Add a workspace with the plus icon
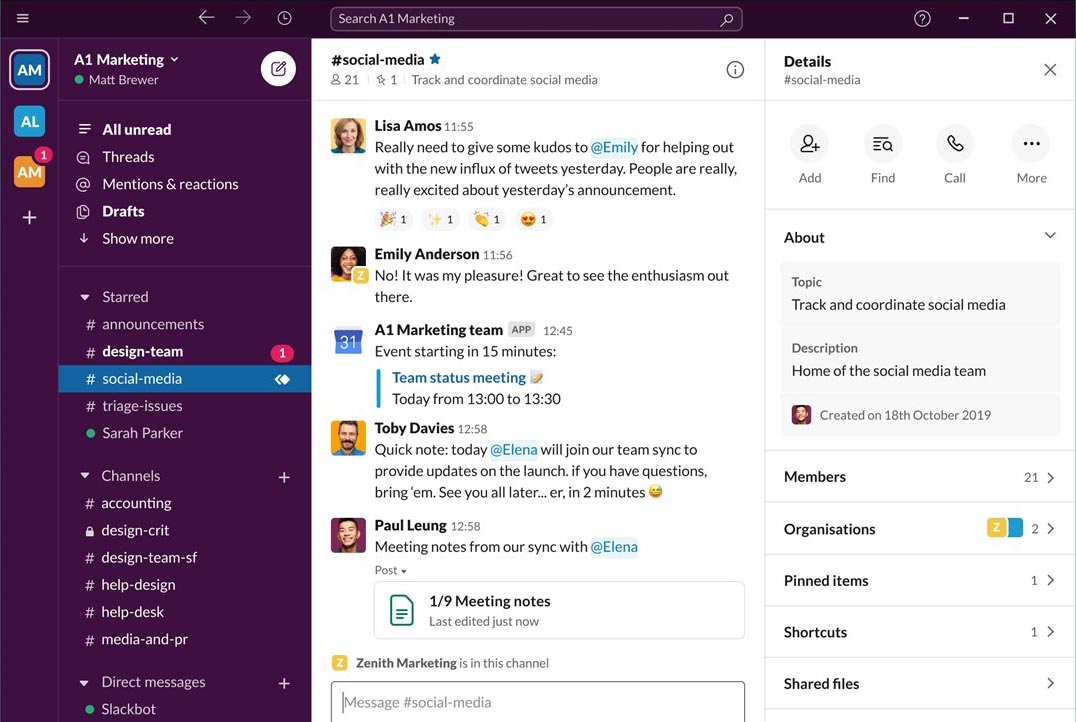The image size is (1076, 722). click(x=29, y=217)
